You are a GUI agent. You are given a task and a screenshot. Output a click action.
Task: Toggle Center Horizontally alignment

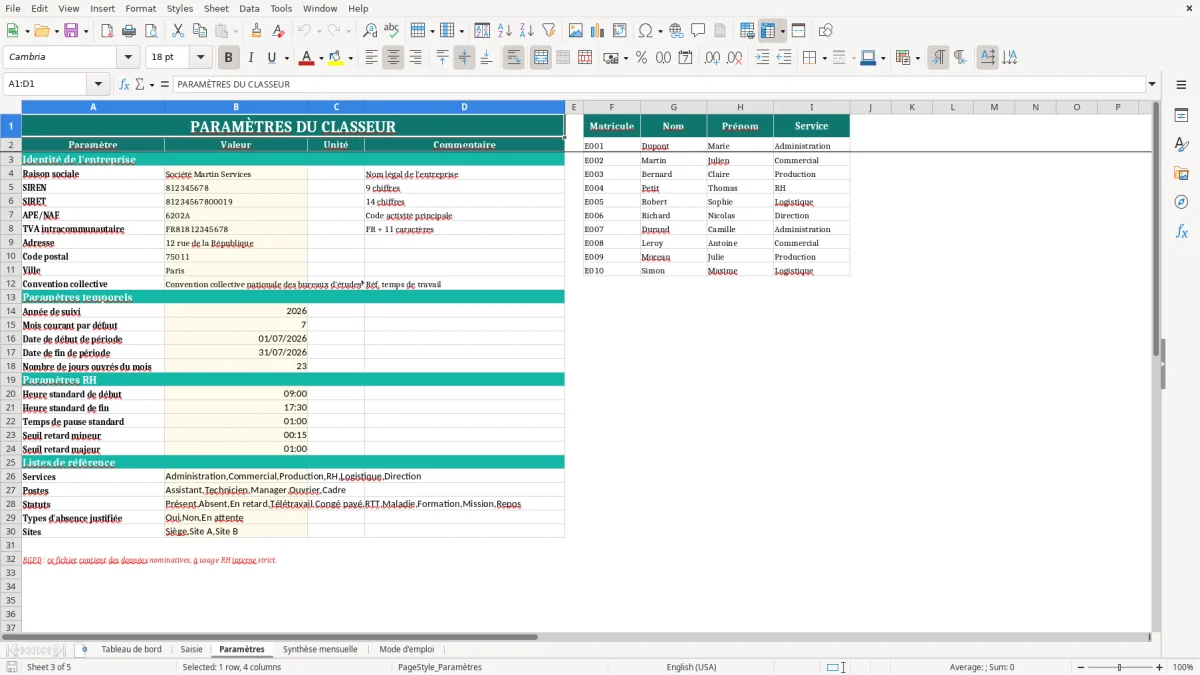point(393,58)
